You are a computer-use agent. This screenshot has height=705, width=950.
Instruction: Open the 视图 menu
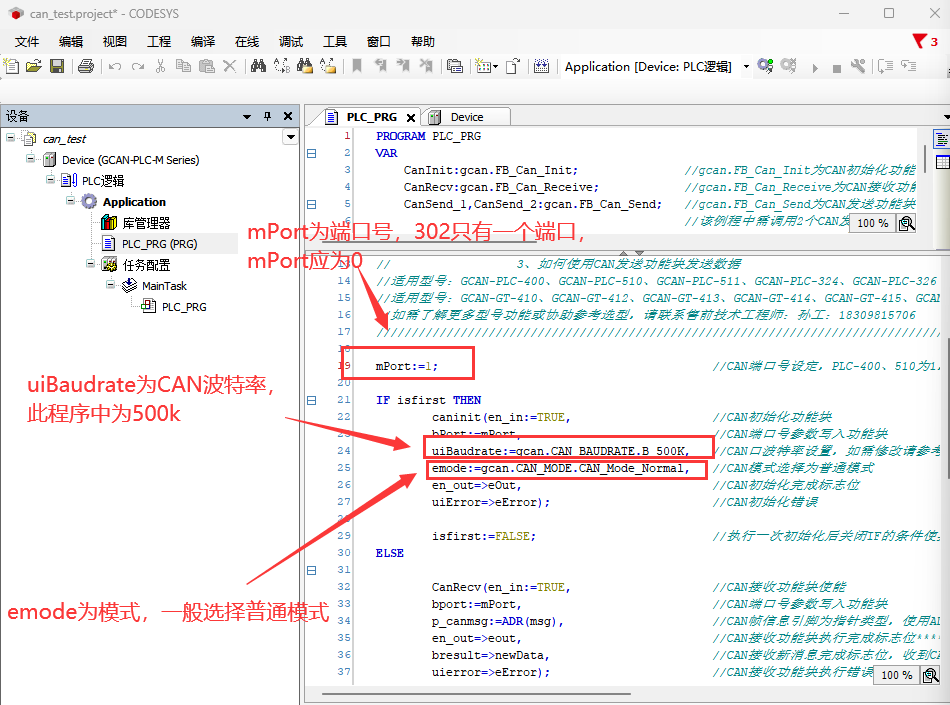tap(115, 41)
